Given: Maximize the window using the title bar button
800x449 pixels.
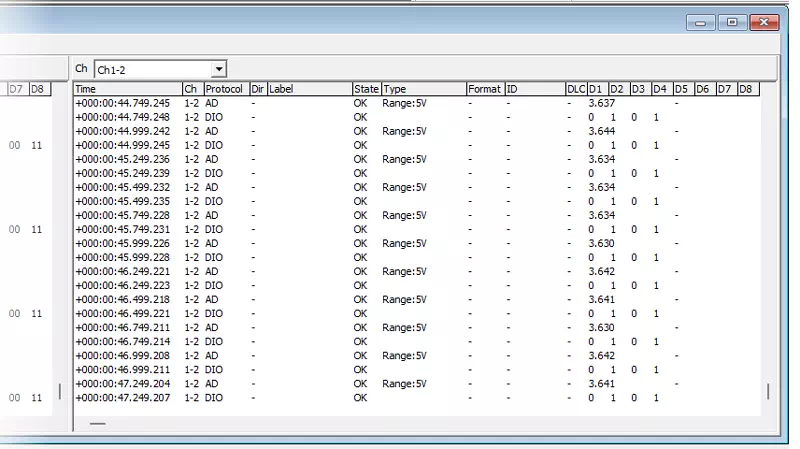Looking at the screenshot, I should pyautogui.click(x=732, y=22).
